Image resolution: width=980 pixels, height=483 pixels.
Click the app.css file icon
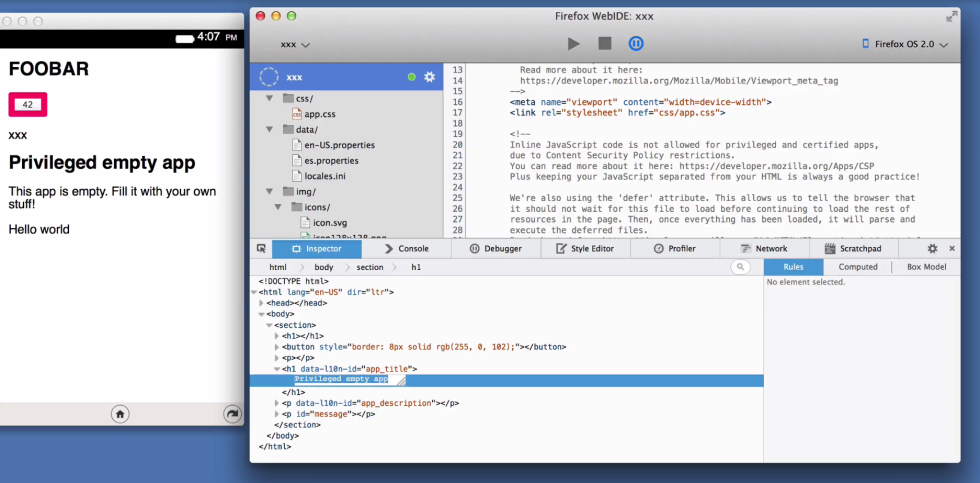click(x=297, y=114)
